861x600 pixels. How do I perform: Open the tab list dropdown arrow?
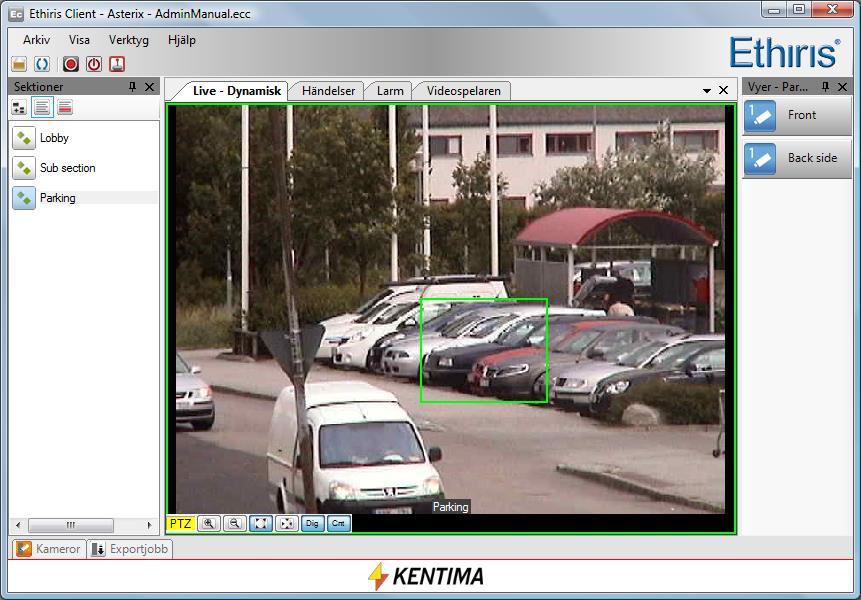point(707,91)
